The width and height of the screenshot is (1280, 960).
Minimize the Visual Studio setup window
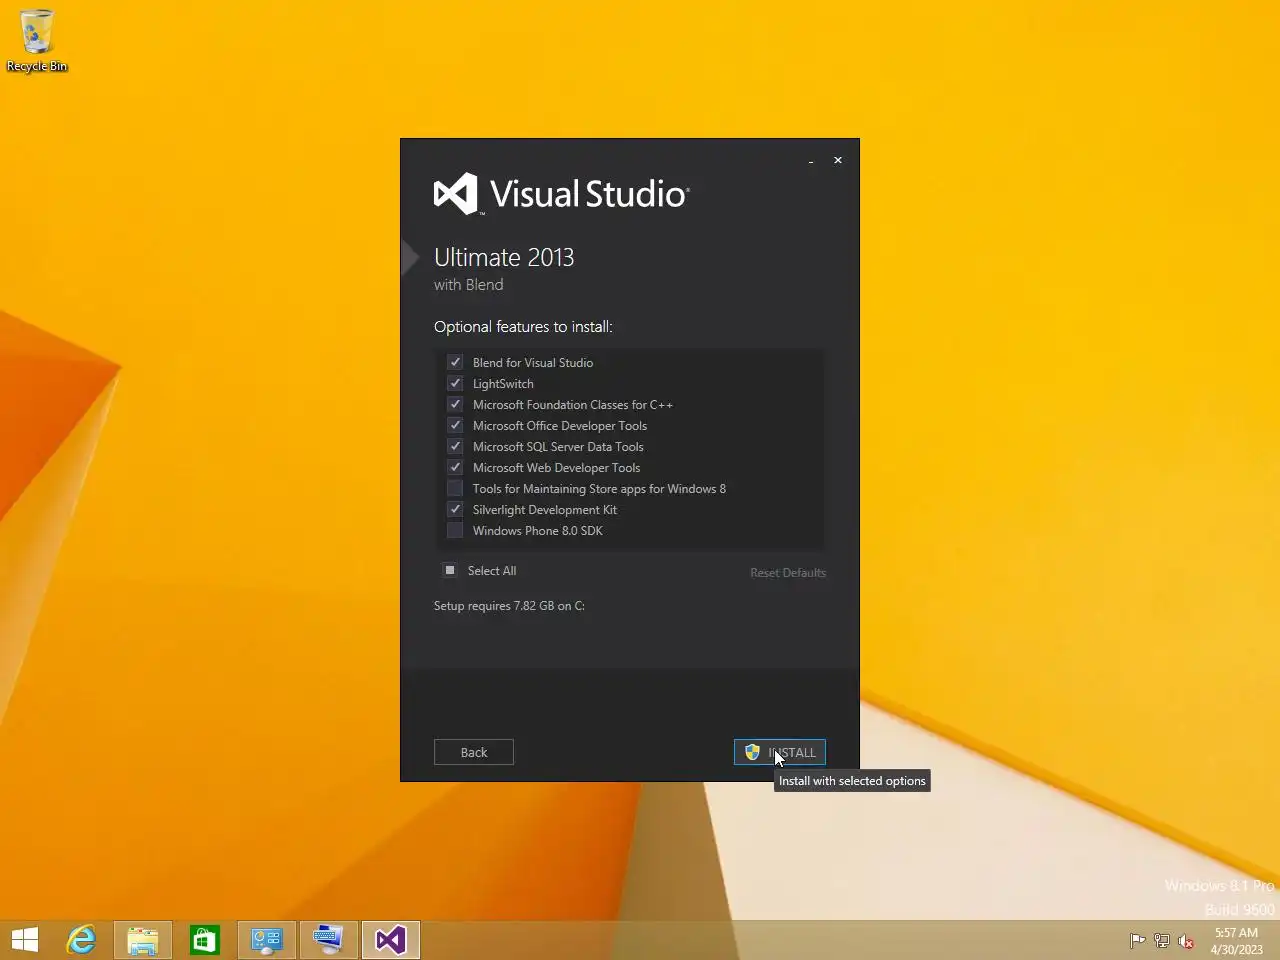(811, 160)
